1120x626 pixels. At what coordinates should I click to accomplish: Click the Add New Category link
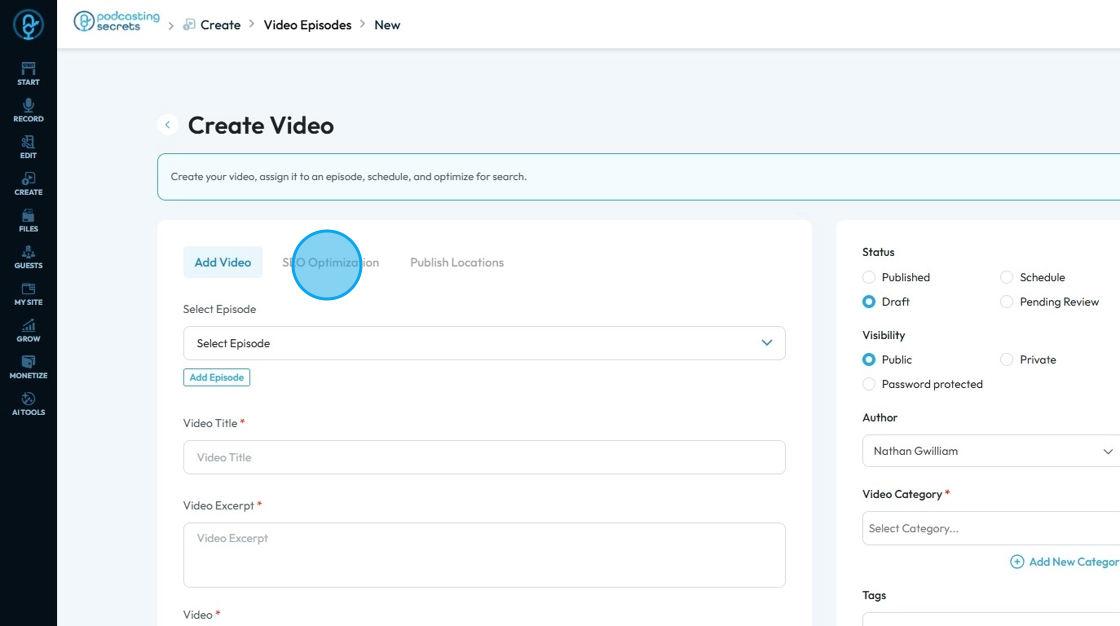coord(1074,562)
